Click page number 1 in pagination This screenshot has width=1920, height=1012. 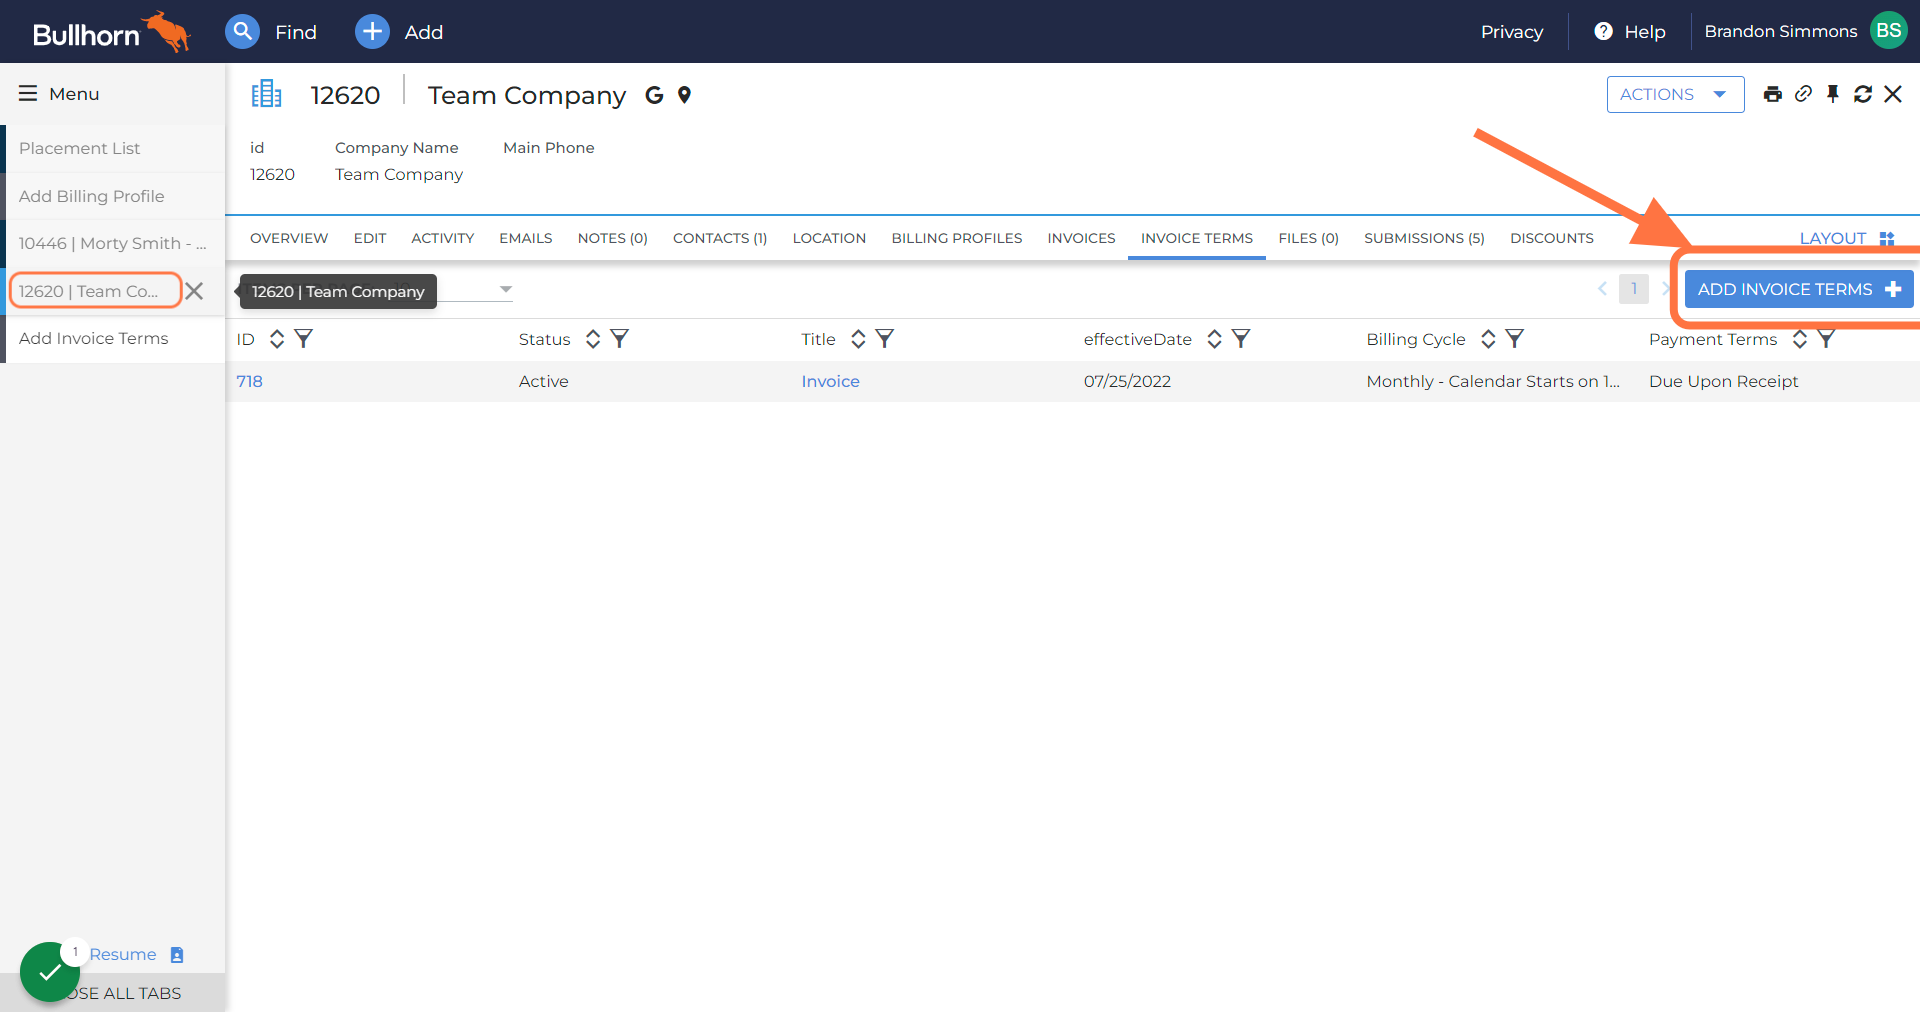1634,289
